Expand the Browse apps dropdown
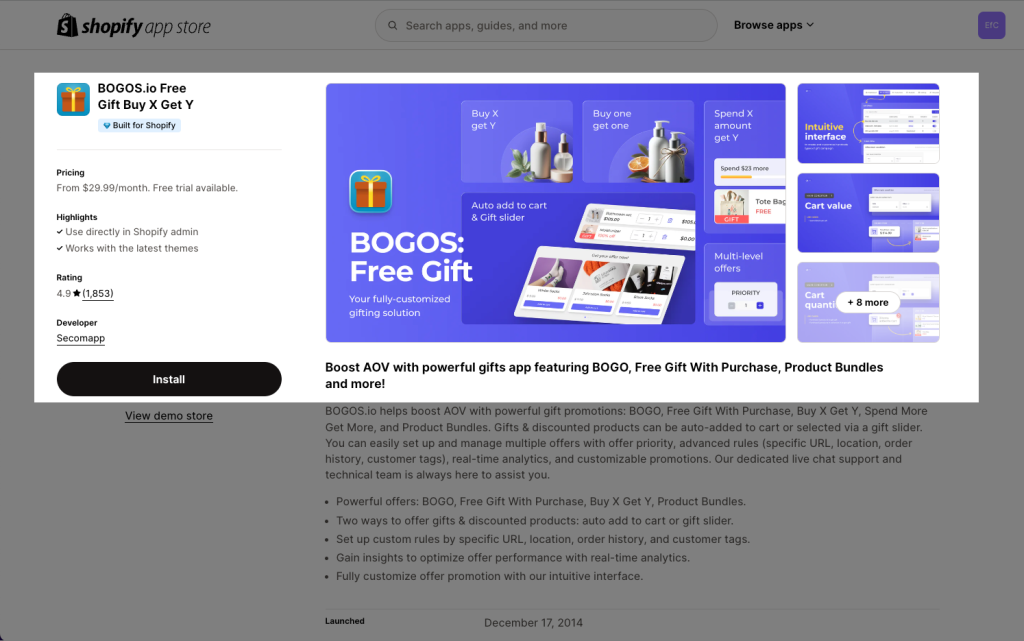 [x=773, y=25]
